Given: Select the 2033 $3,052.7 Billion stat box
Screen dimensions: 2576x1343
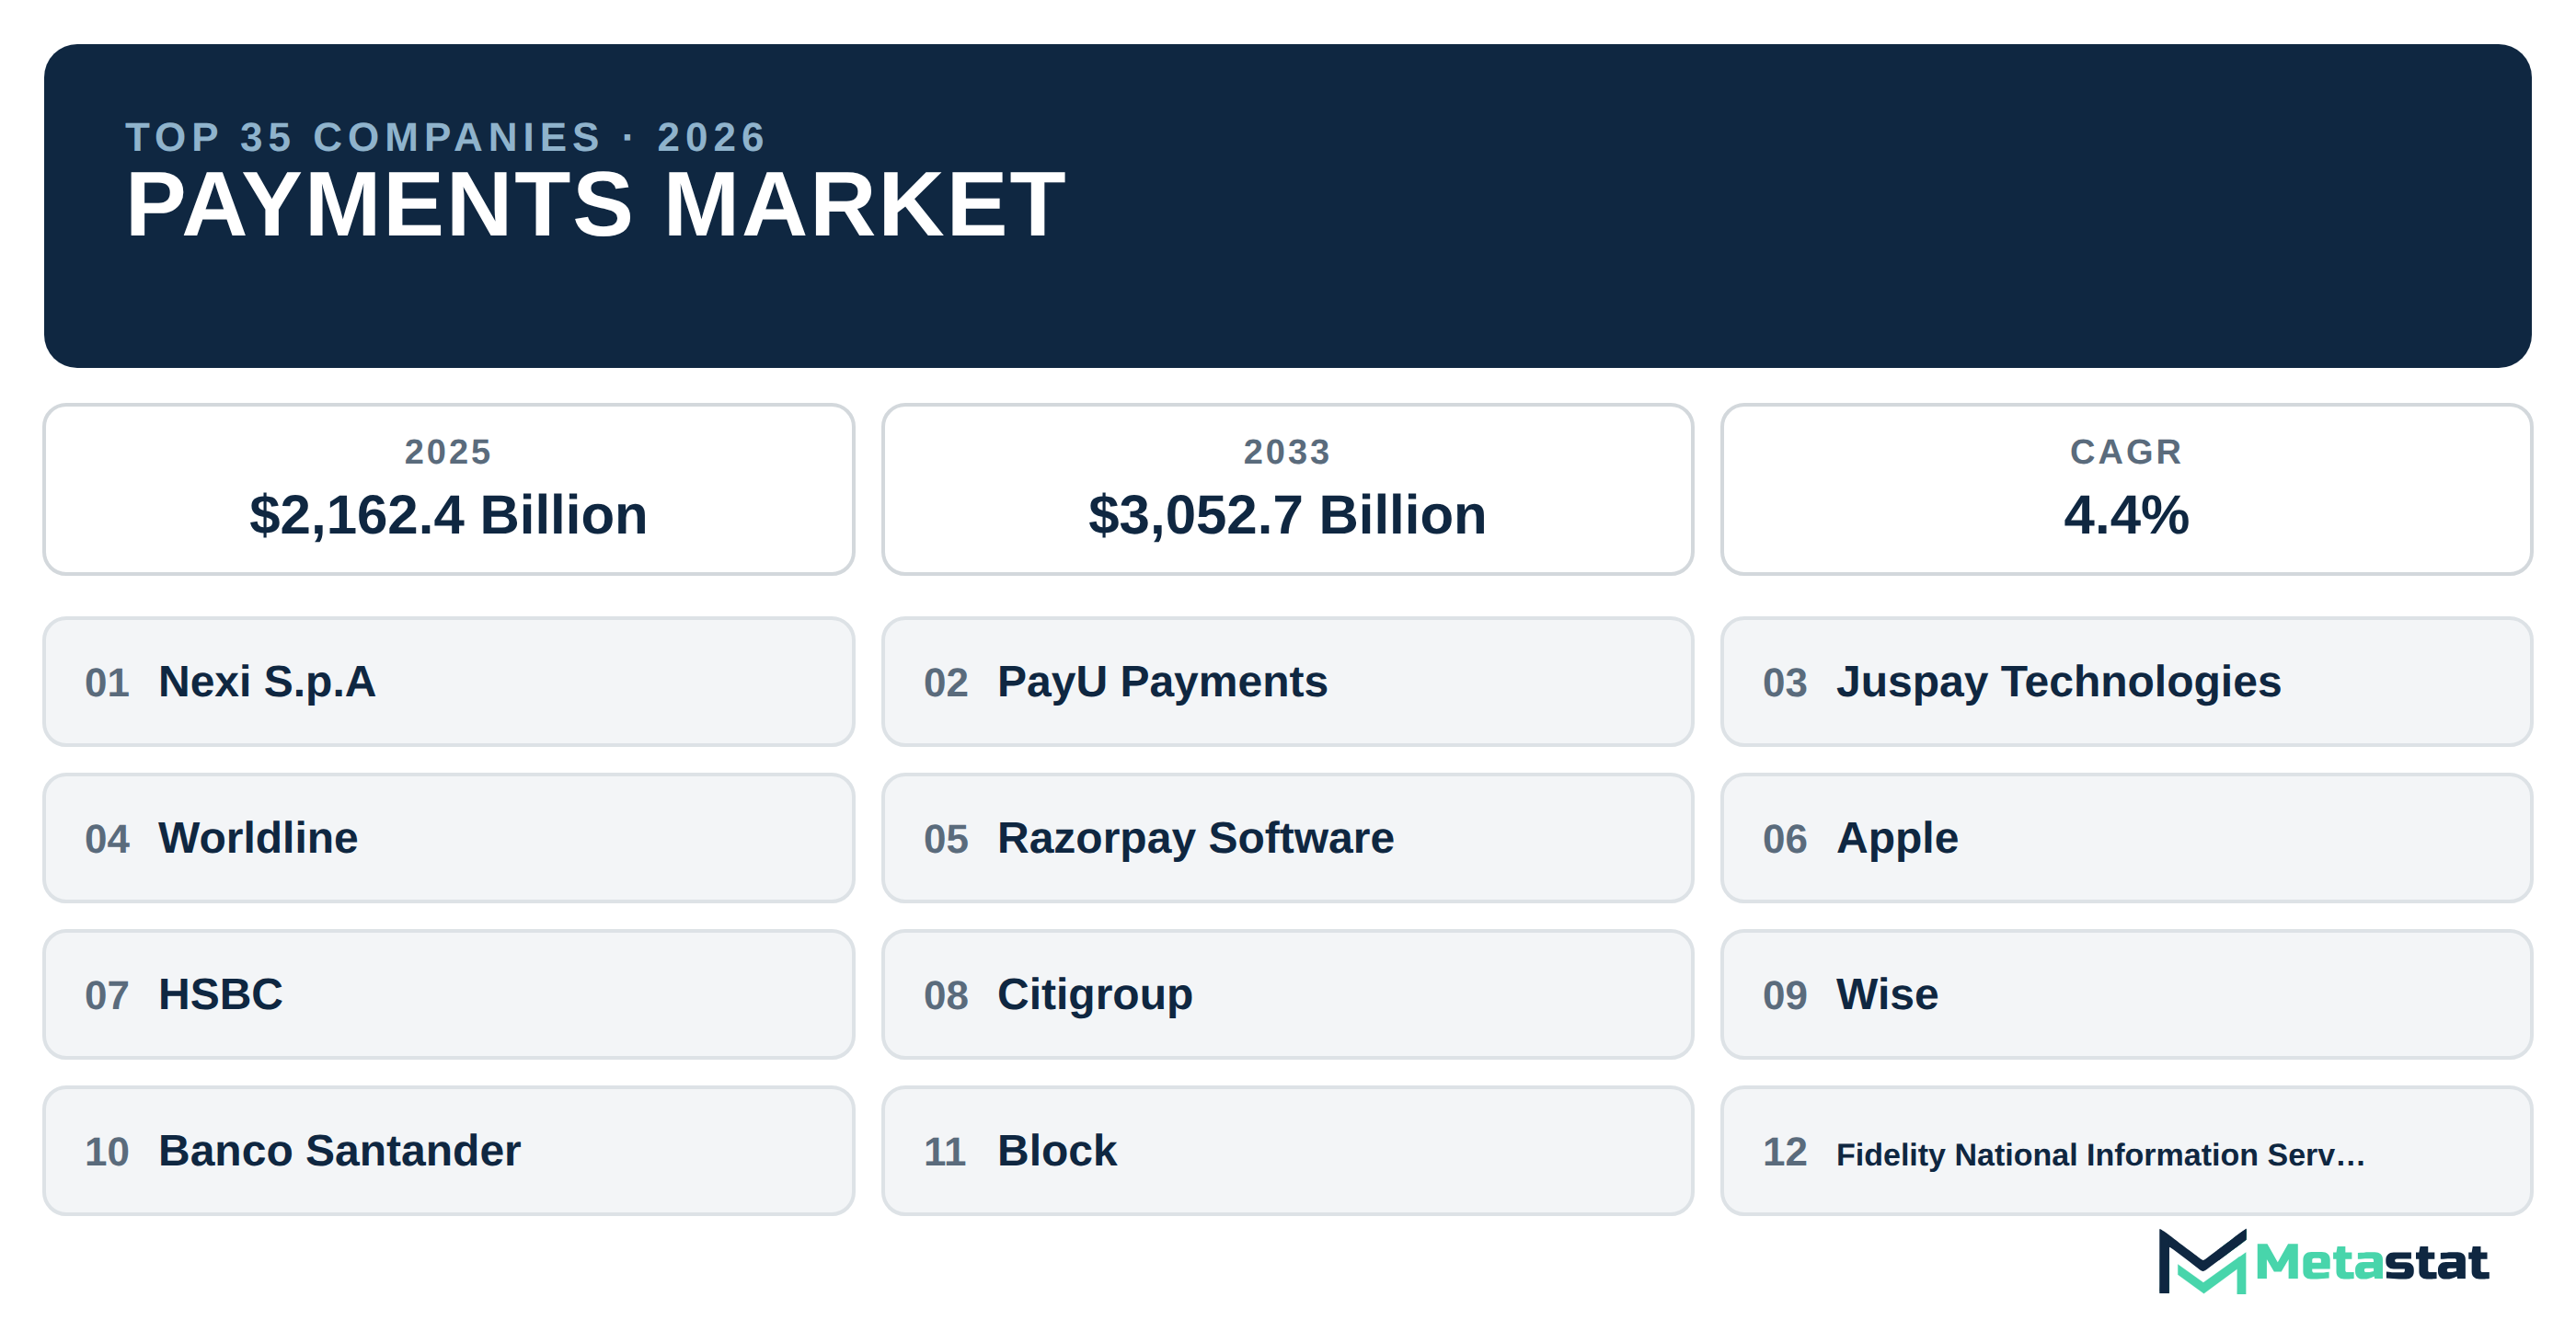Looking at the screenshot, I should [x=1287, y=489].
